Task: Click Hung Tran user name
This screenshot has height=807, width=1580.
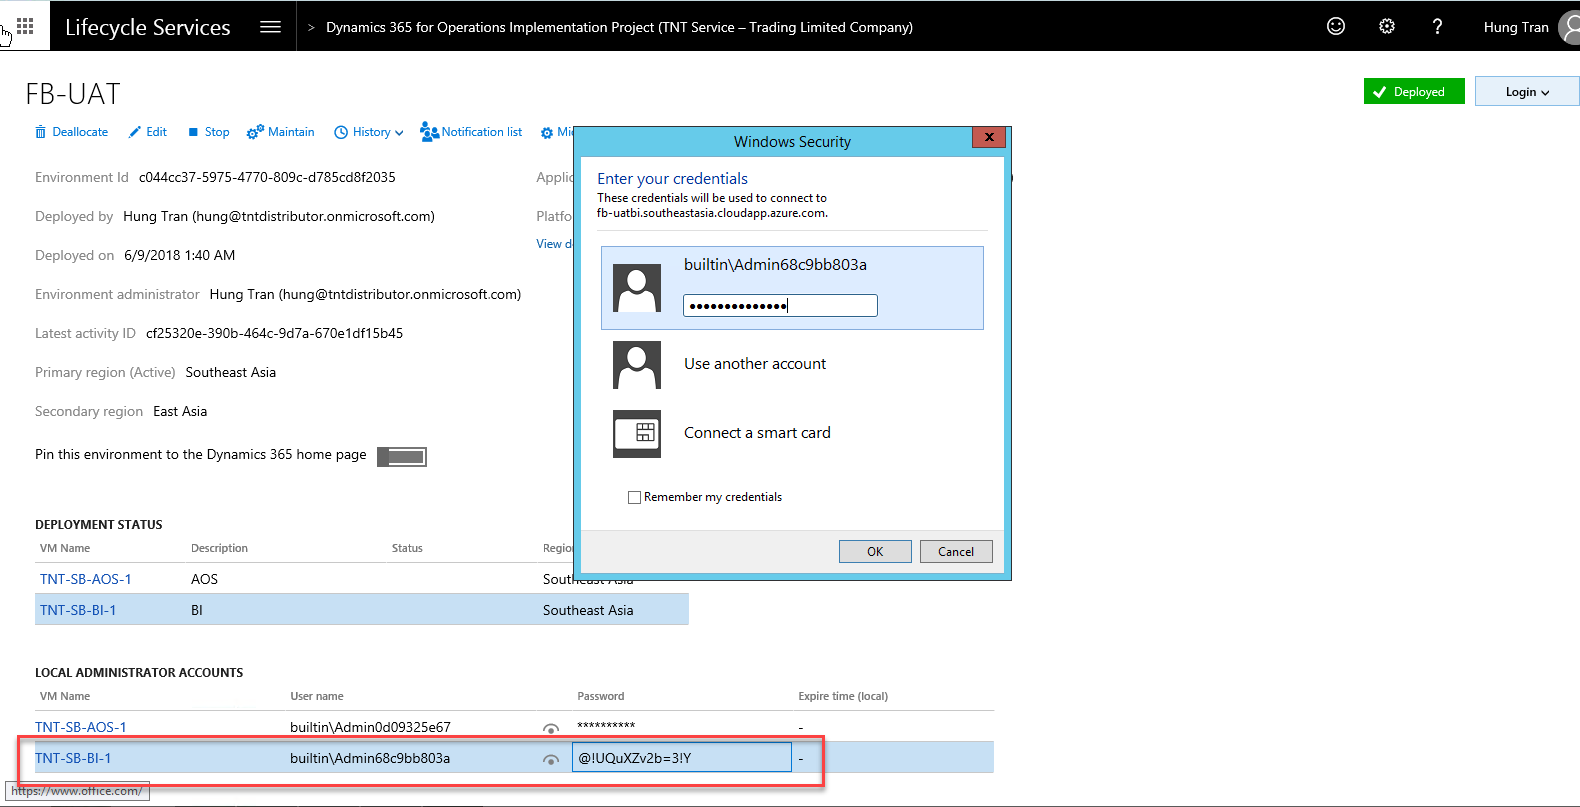Action: 1516,27
